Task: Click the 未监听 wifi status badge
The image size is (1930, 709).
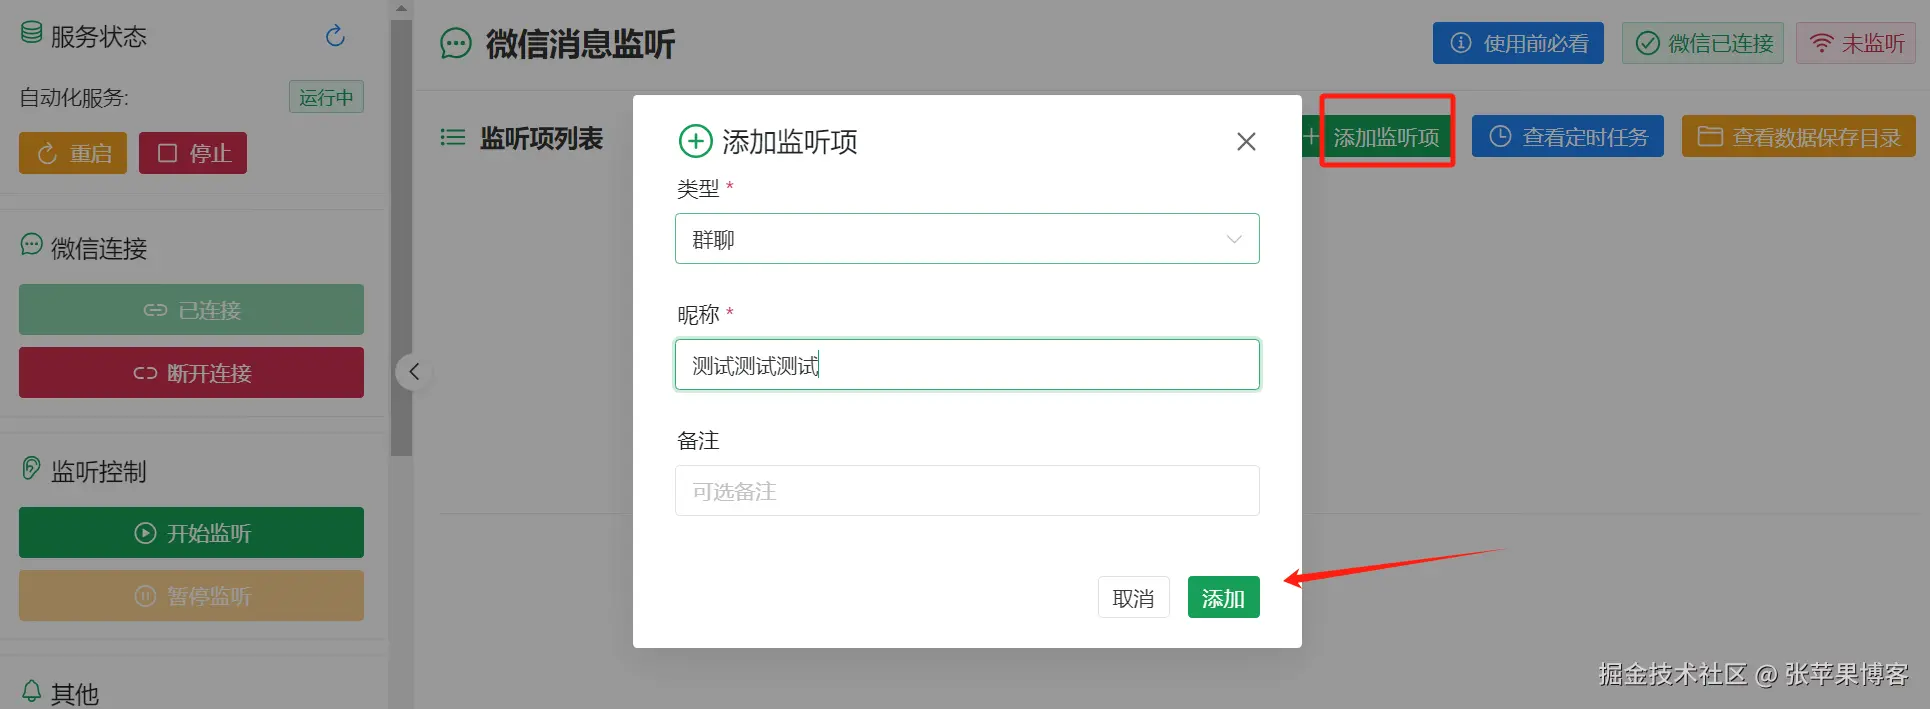Action: (x=1855, y=43)
